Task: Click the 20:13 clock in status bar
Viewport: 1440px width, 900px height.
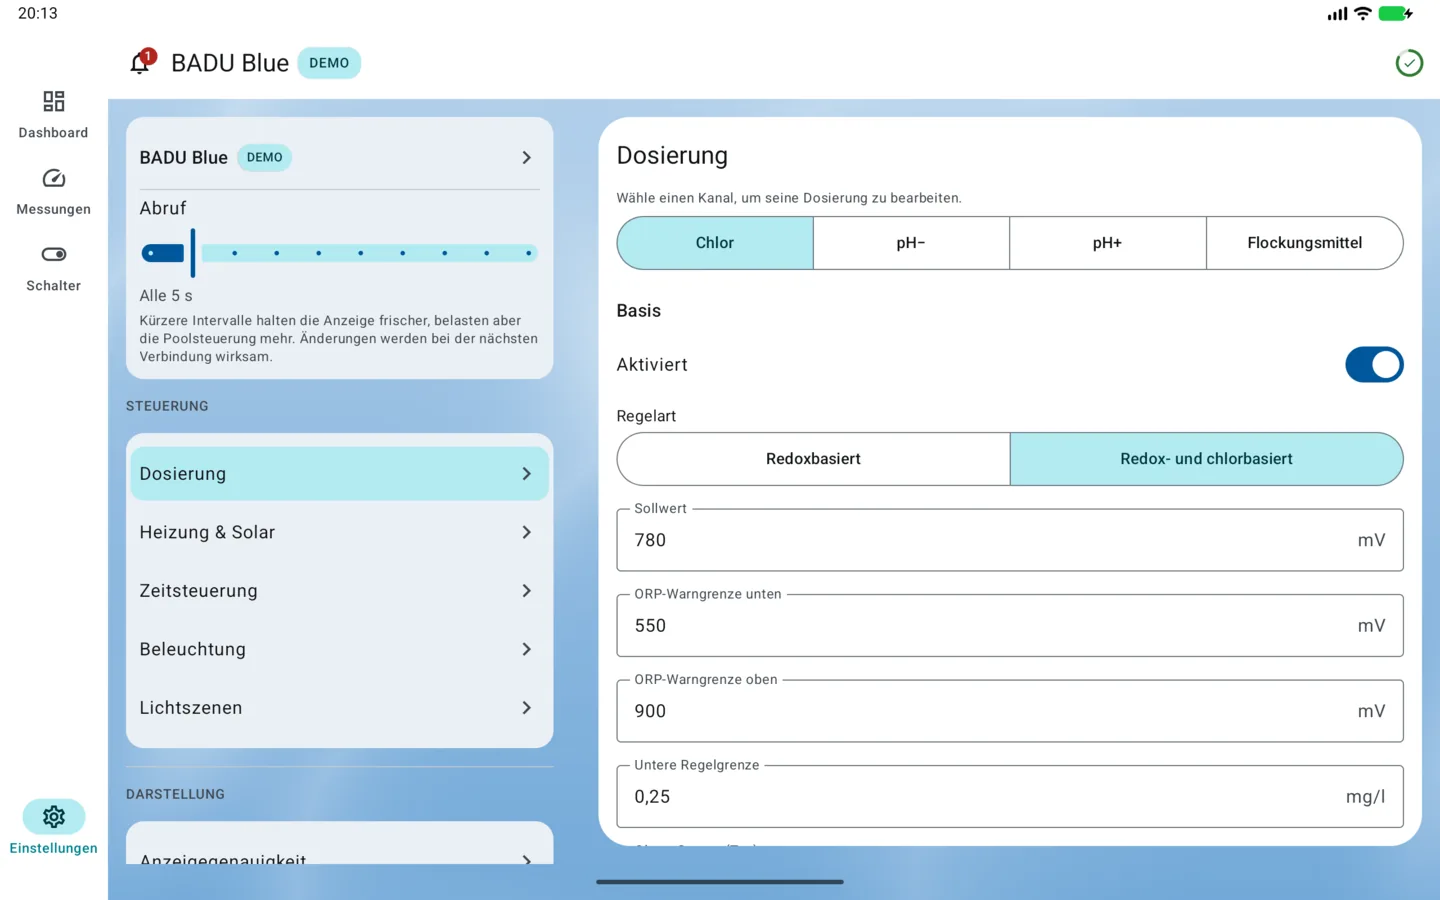Action: pos(38,14)
